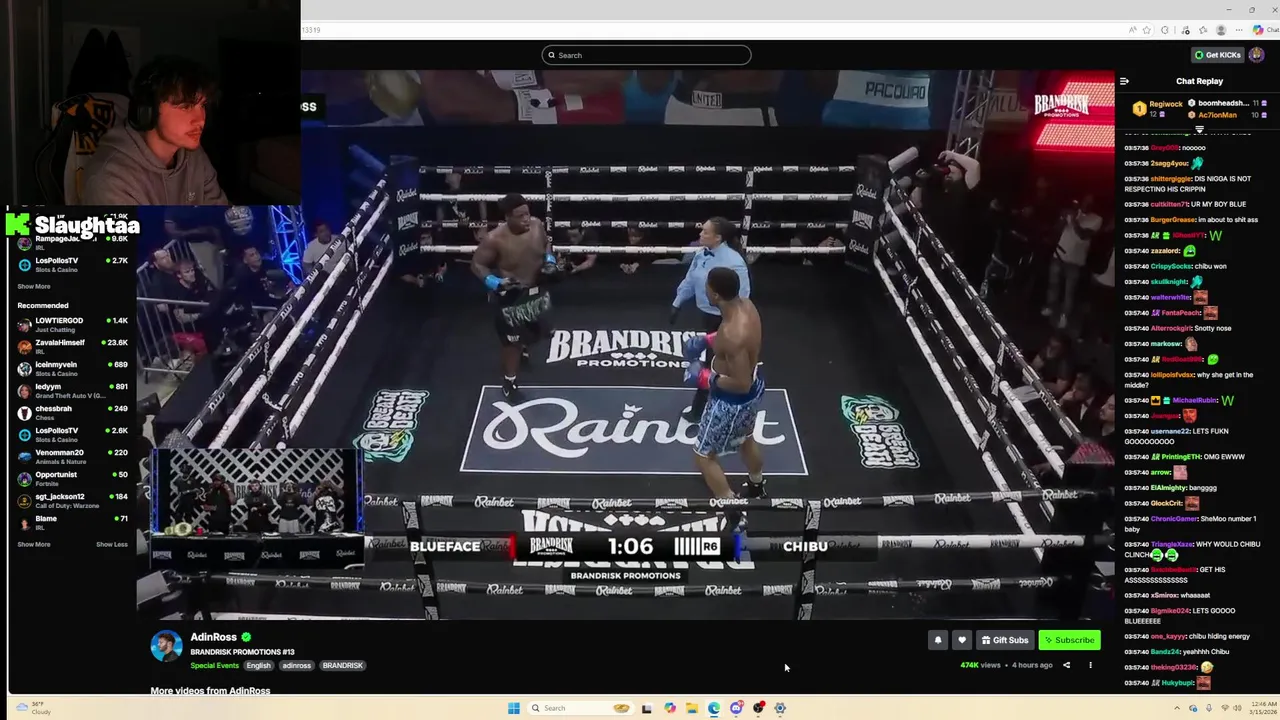Open the Venomman20 channel in the sidebar
1280x720 pixels.
(x=73, y=456)
